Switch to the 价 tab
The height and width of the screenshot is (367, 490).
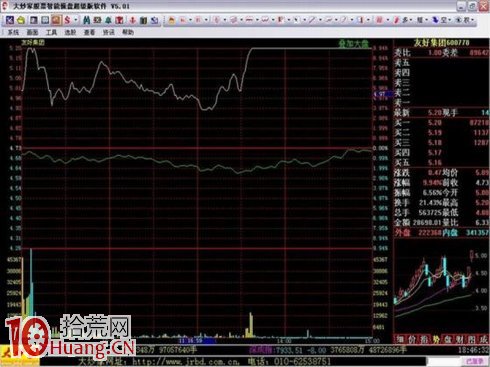[412, 339]
